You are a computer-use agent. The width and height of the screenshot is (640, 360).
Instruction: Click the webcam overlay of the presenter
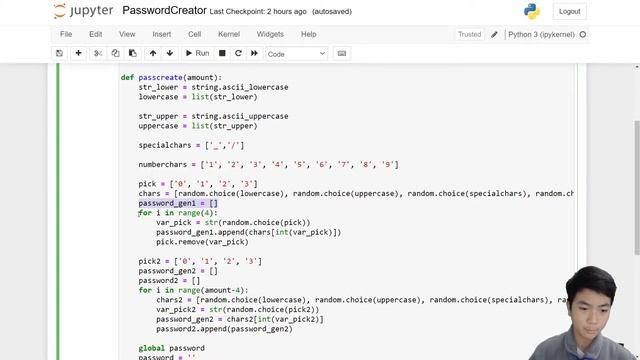click(584, 313)
